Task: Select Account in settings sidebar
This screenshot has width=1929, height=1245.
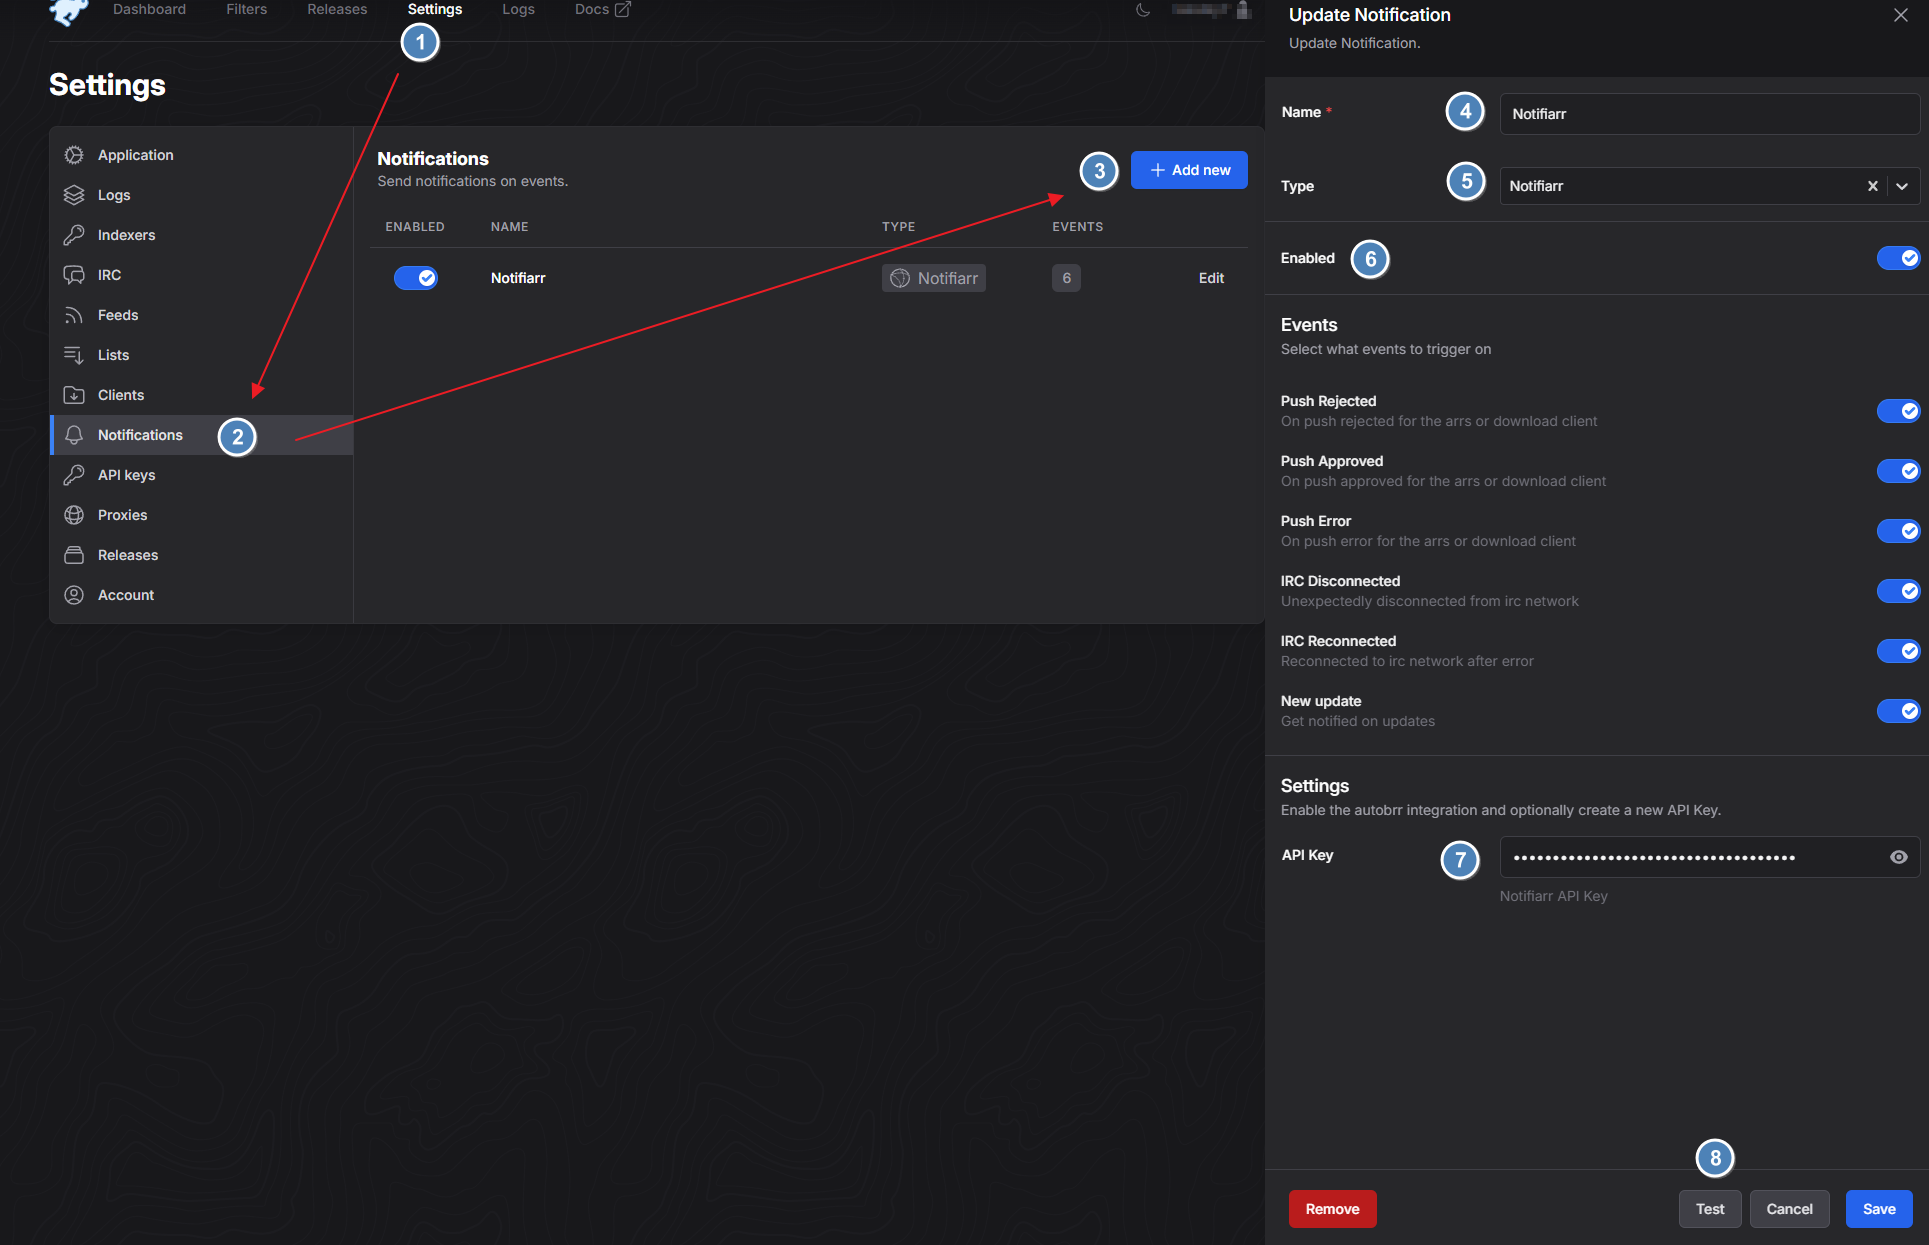Action: coord(201,595)
